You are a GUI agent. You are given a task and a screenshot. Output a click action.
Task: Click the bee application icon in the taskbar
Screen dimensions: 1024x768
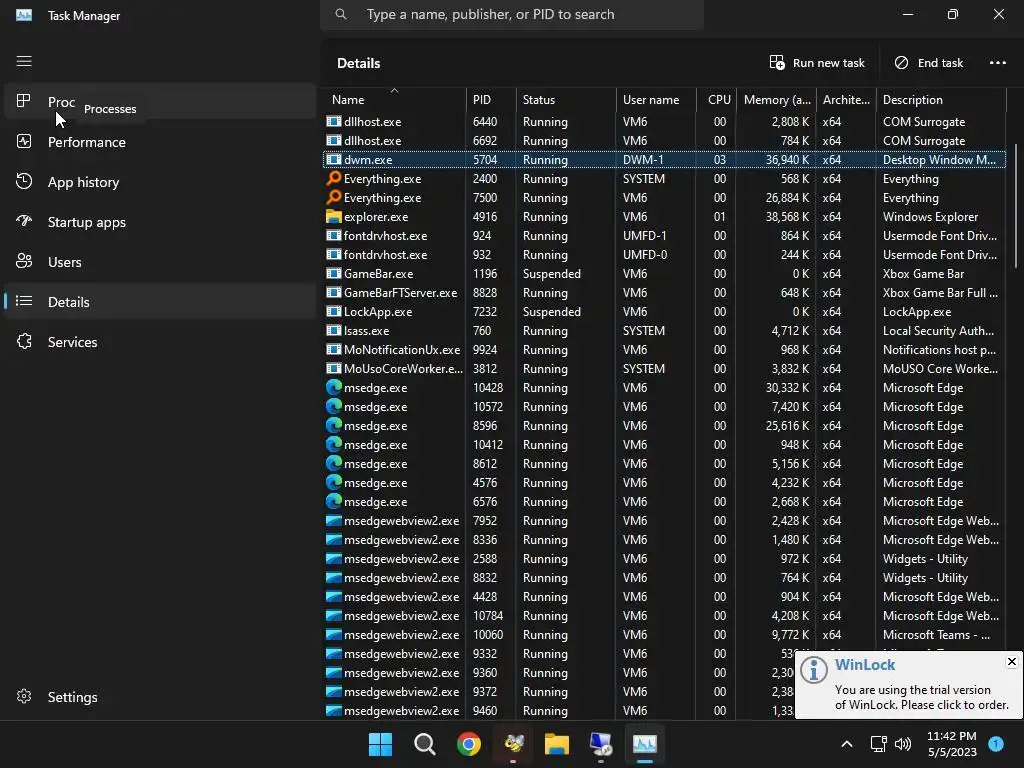[x=513, y=744]
